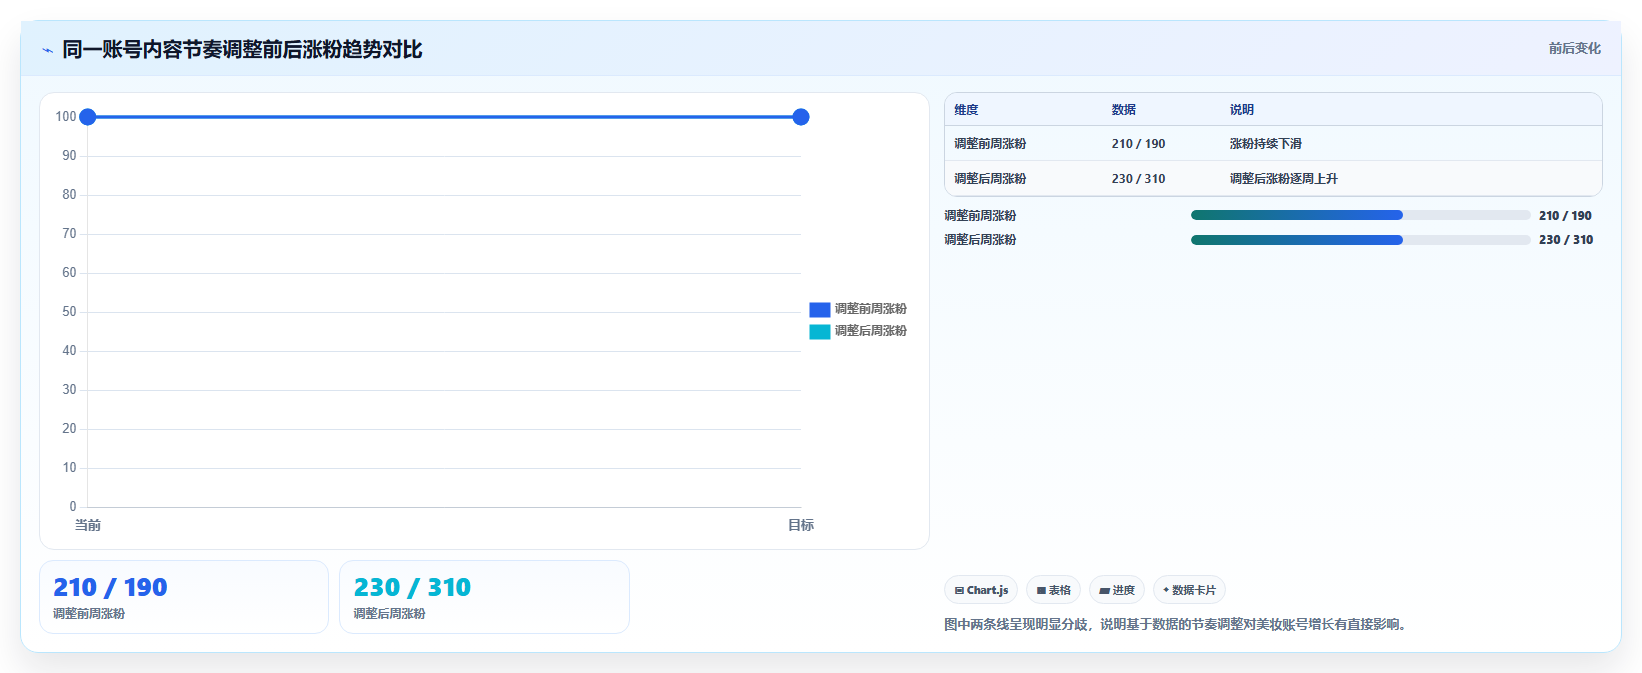The width and height of the screenshot is (1642, 673).
Task: Select table cell 涨粉持续下滑
Action: (x=1265, y=144)
